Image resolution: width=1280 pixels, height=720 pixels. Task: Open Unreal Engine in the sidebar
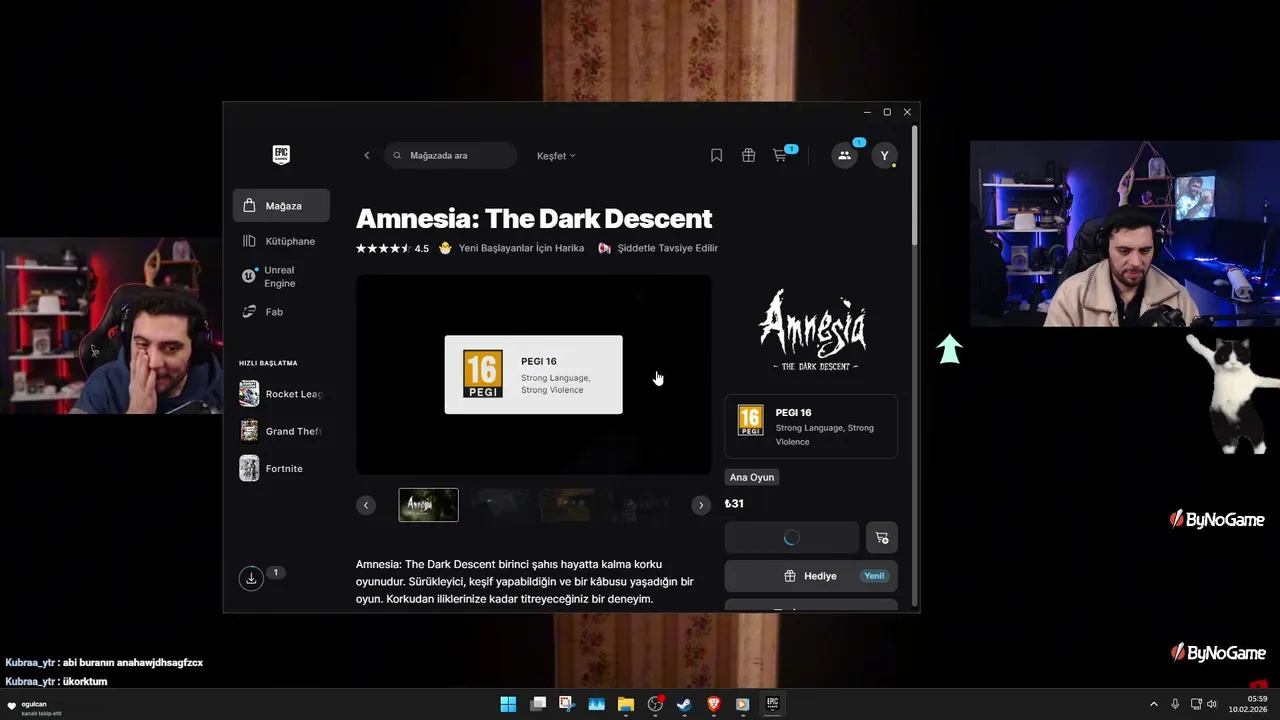(281, 276)
